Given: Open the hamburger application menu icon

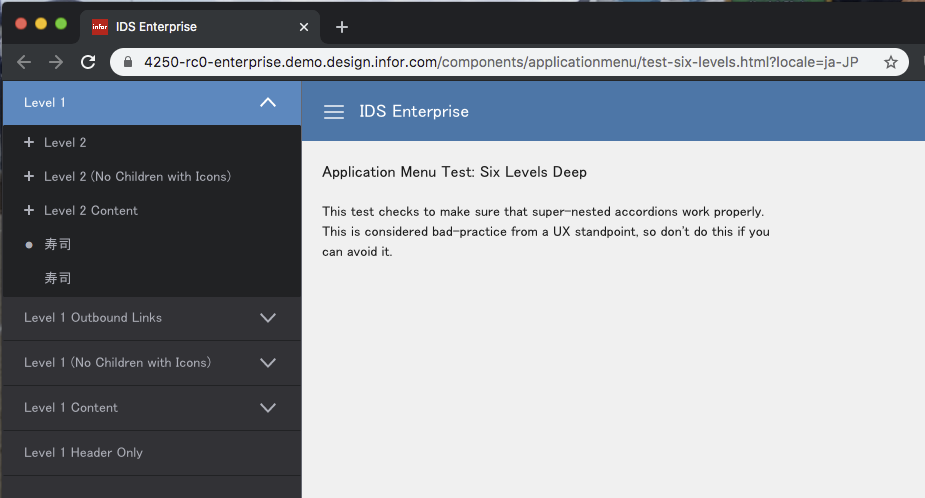Looking at the screenshot, I should pyautogui.click(x=334, y=112).
